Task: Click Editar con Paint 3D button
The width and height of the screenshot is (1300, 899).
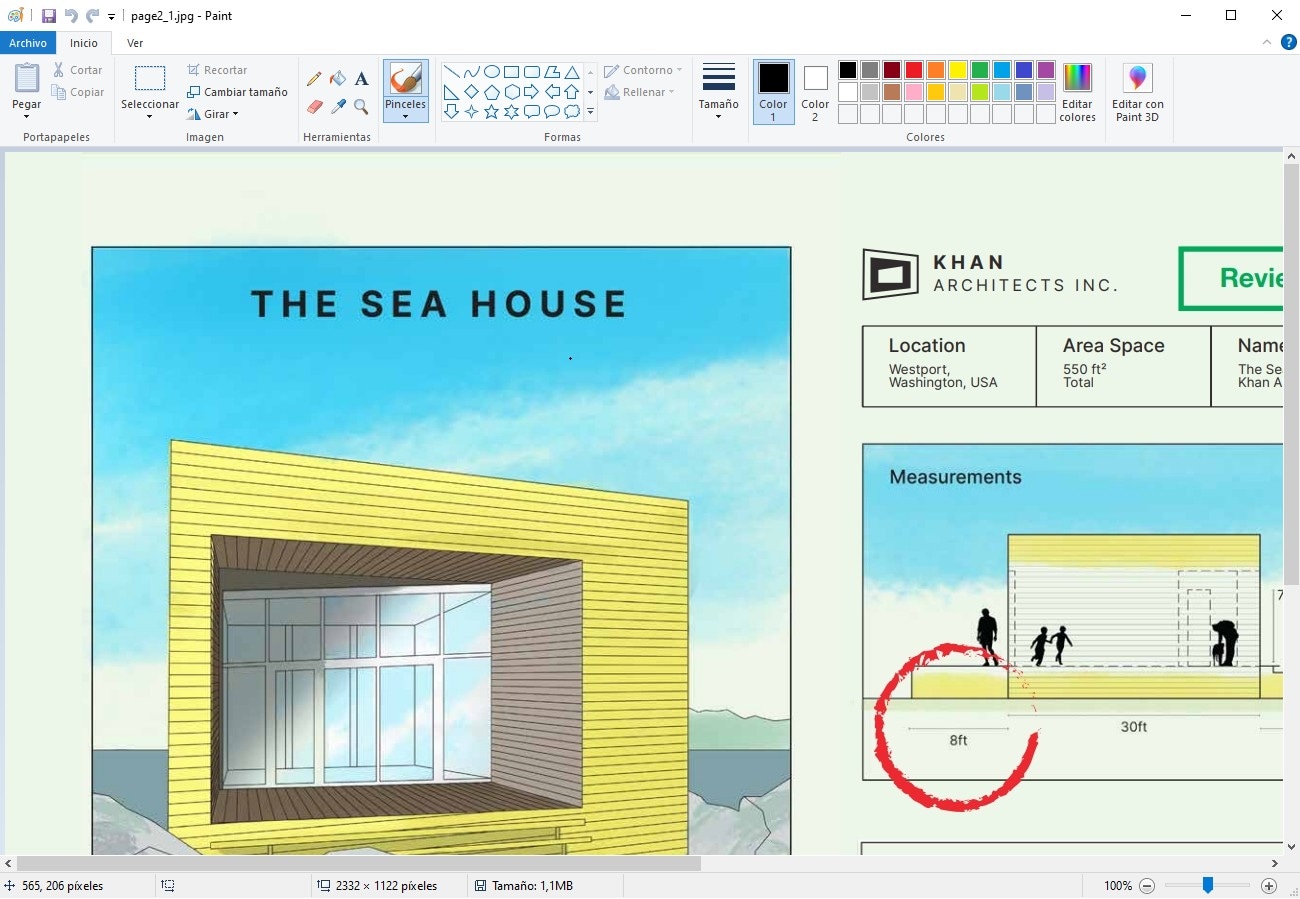Action: pyautogui.click(x=1138, y=92)
